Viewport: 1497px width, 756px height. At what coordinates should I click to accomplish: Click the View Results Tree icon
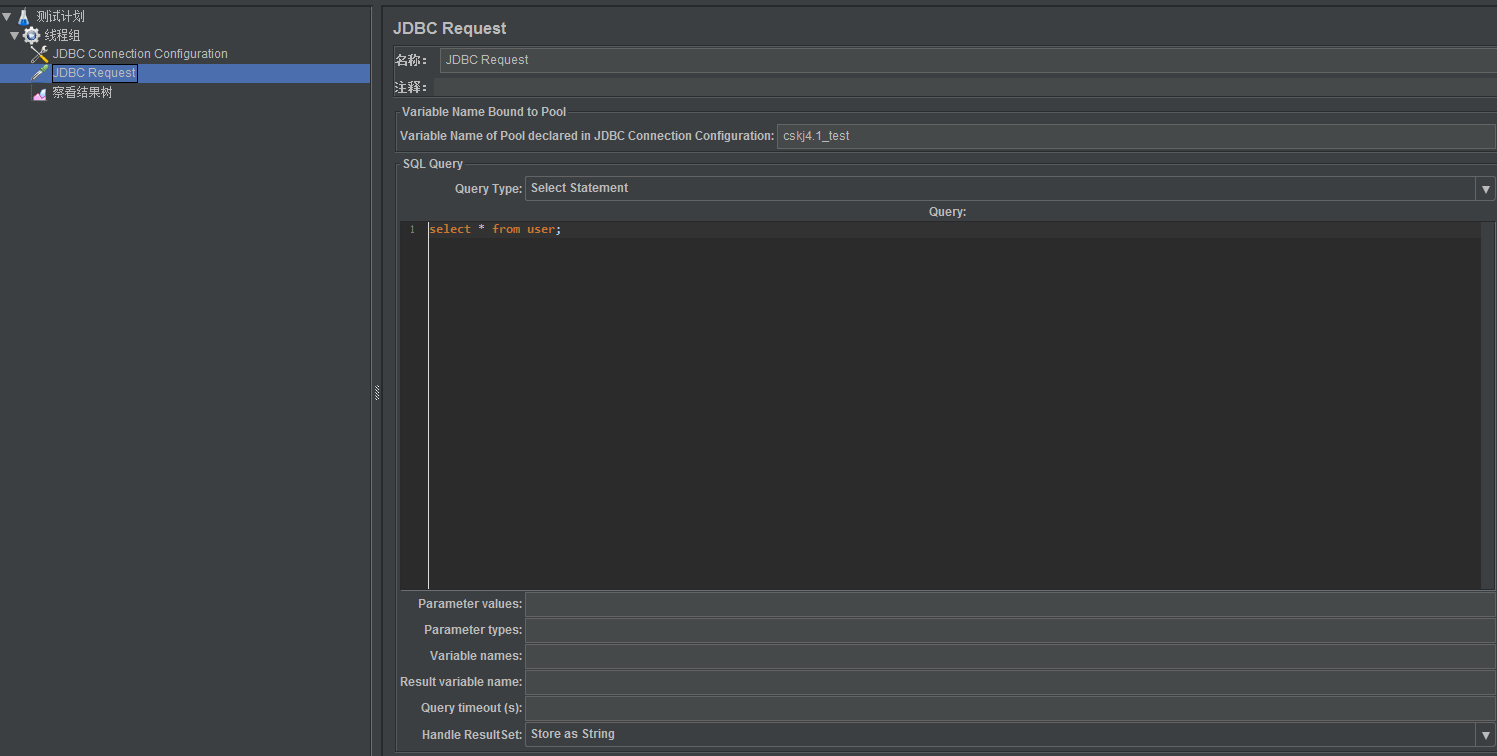click(x=40, y=93)
